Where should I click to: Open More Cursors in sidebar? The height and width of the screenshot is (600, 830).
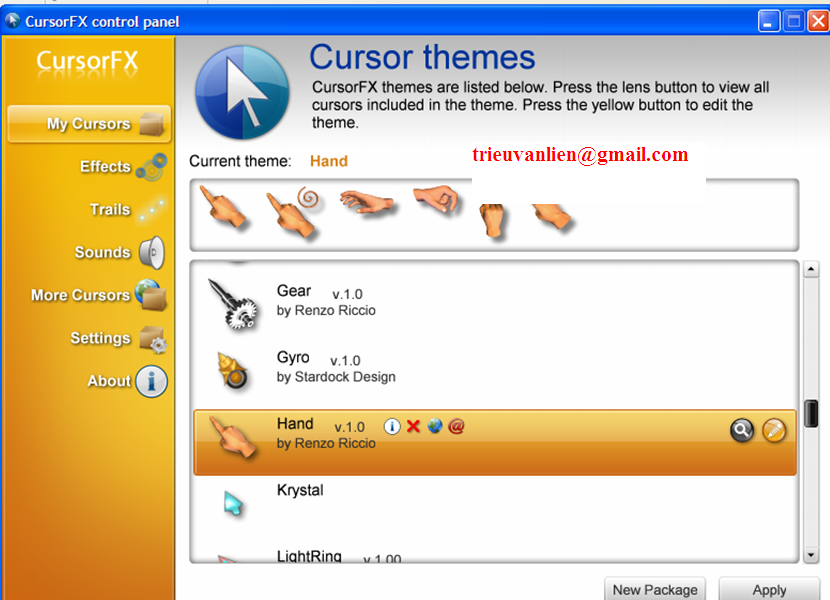81,296
